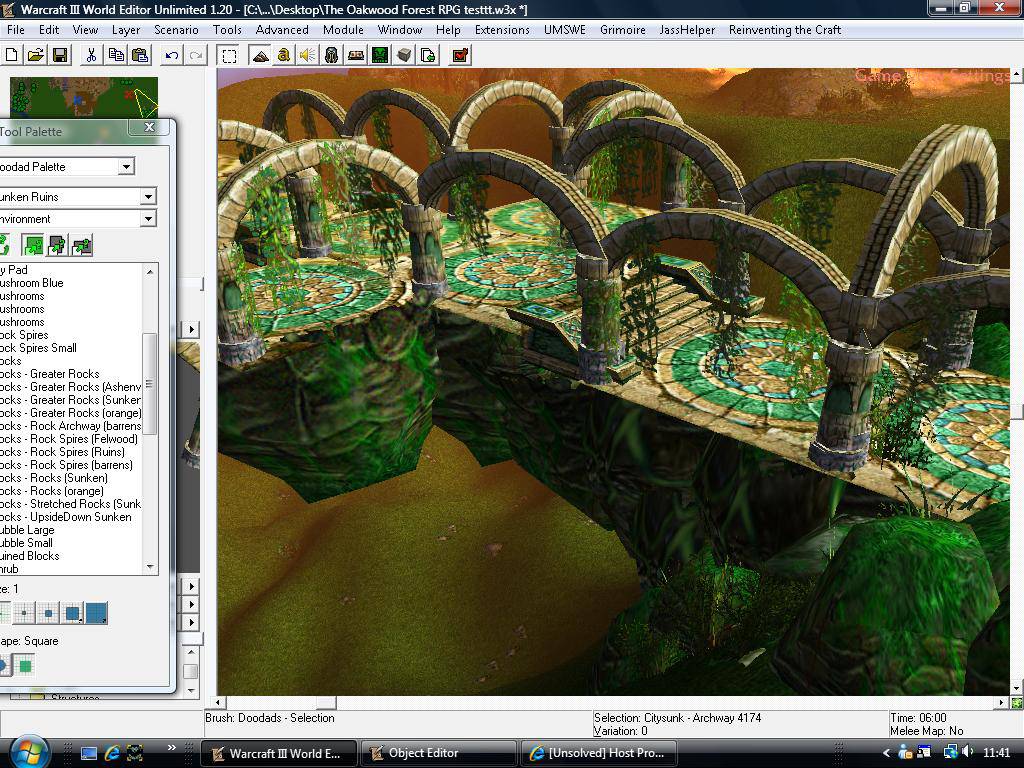Image resolution: width=1024 pixels, height=768 pixels.
Task: Open a map with the folder icon
Action: pos(35,56)
